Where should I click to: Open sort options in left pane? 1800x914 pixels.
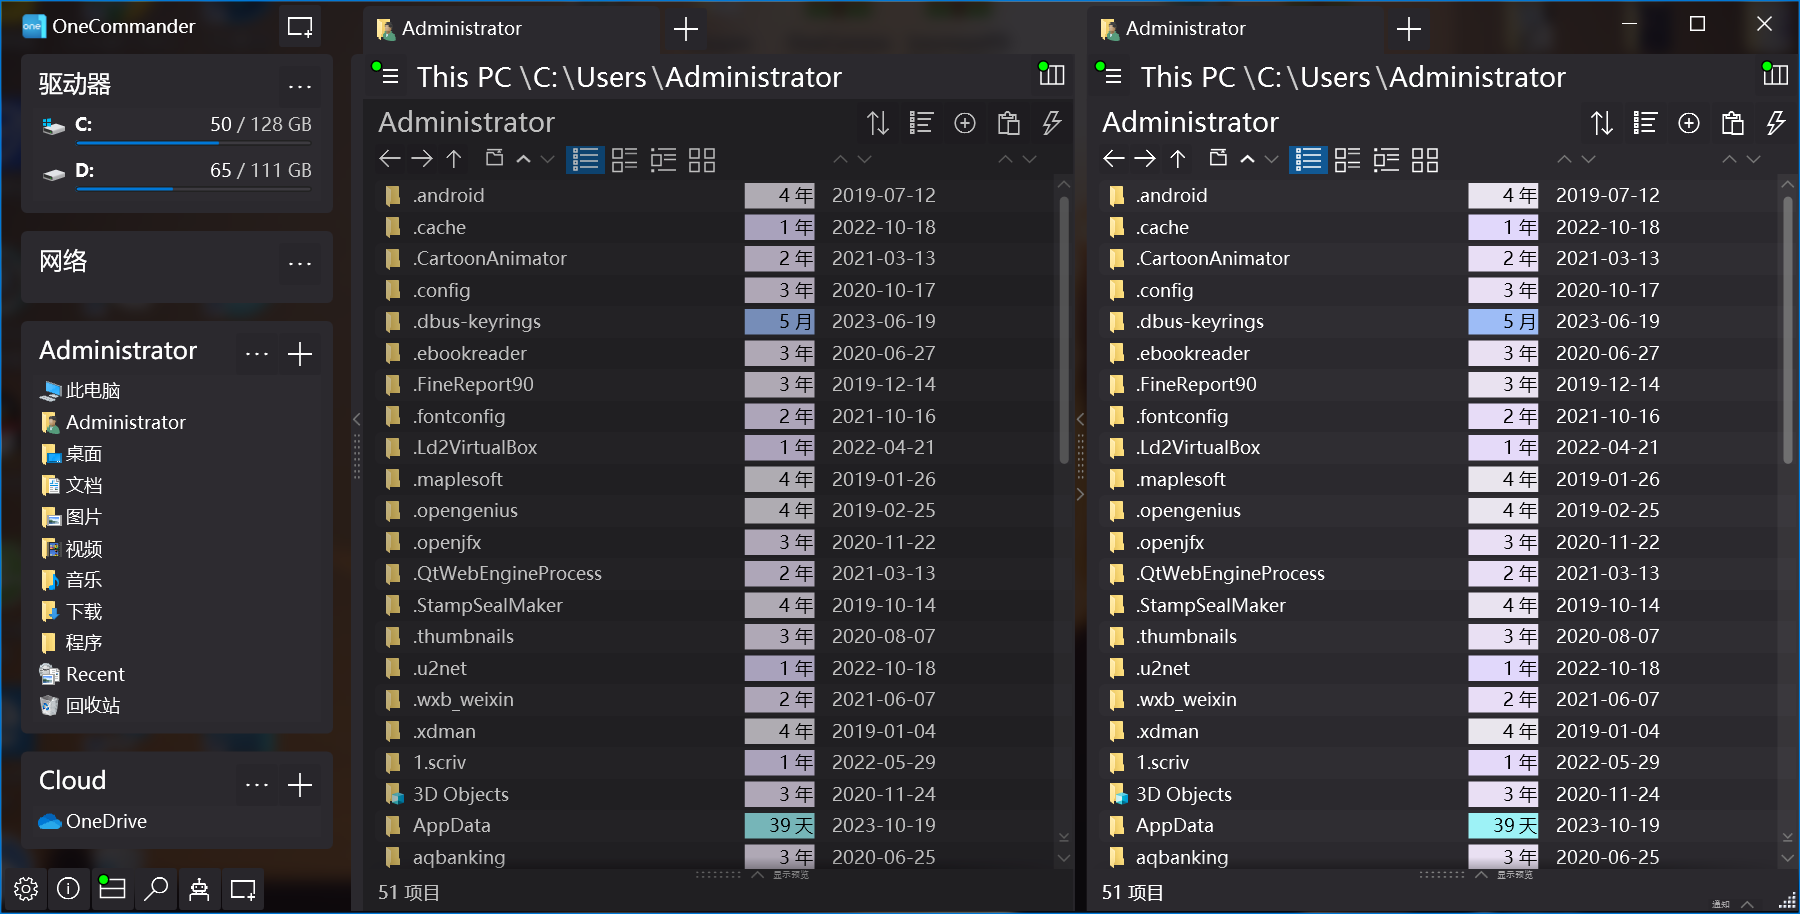(878, 123)
